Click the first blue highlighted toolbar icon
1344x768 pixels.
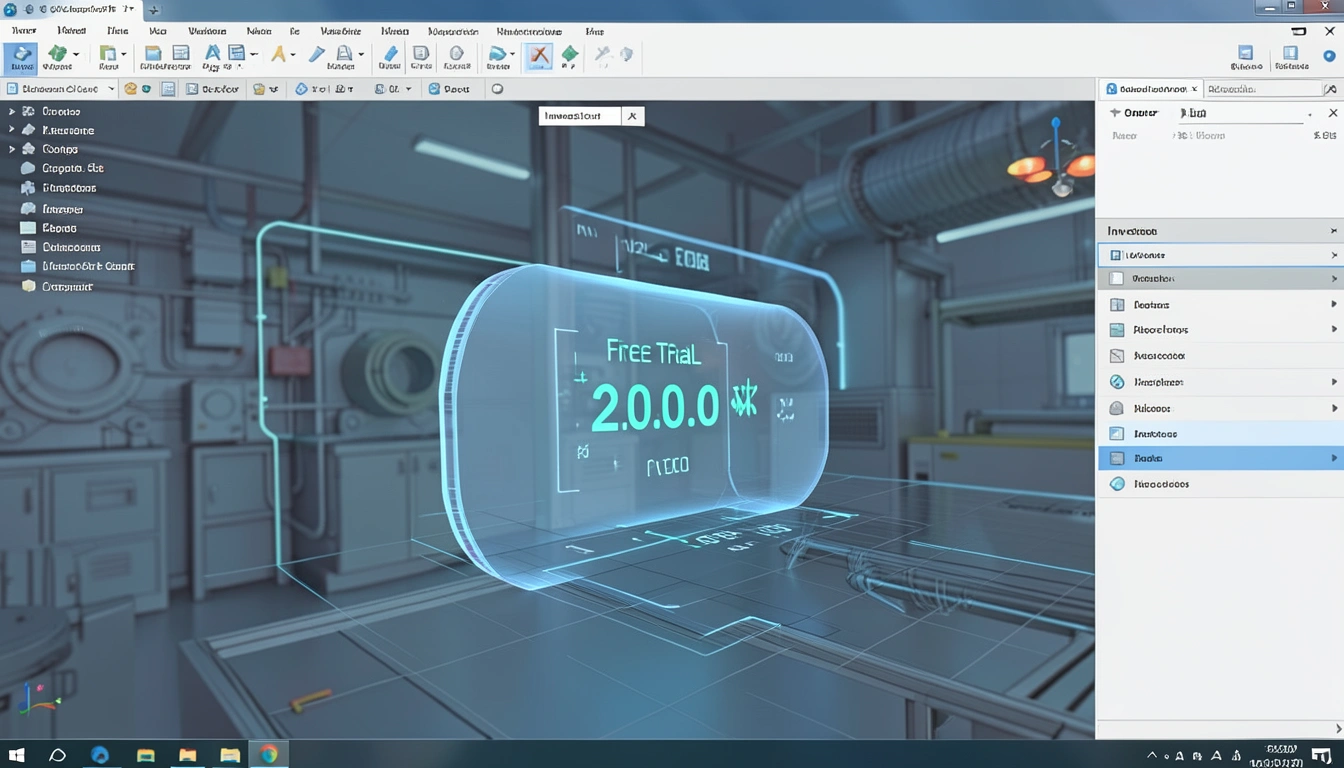(x=20, y=56)
